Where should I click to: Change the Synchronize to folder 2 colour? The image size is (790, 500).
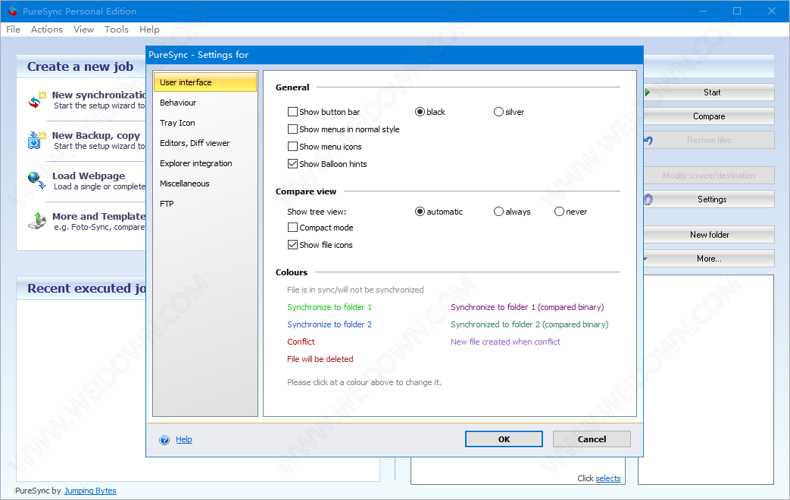[330, 324]
